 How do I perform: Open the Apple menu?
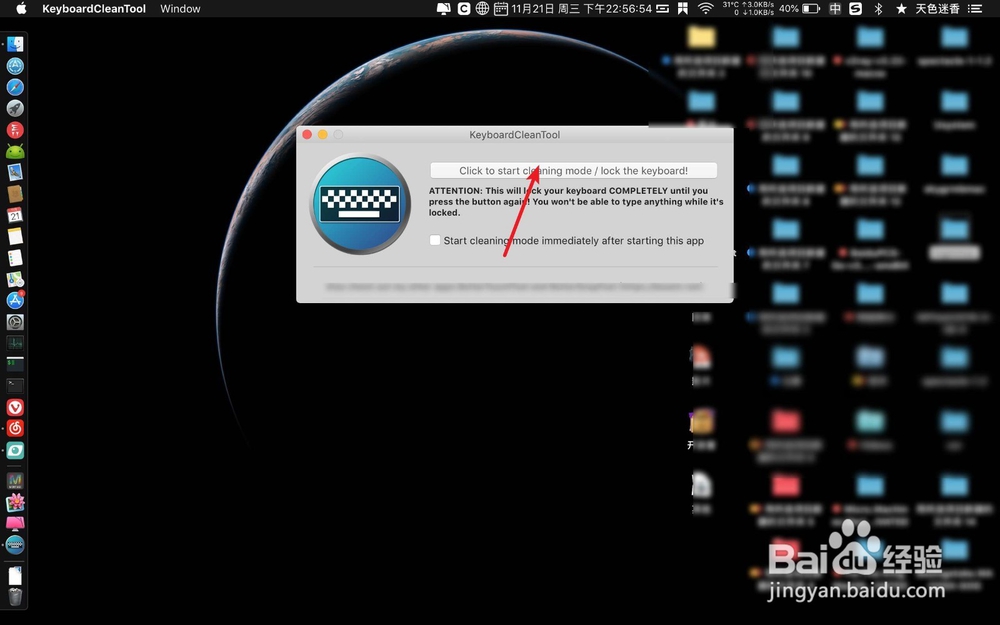(x=21, y=8)
